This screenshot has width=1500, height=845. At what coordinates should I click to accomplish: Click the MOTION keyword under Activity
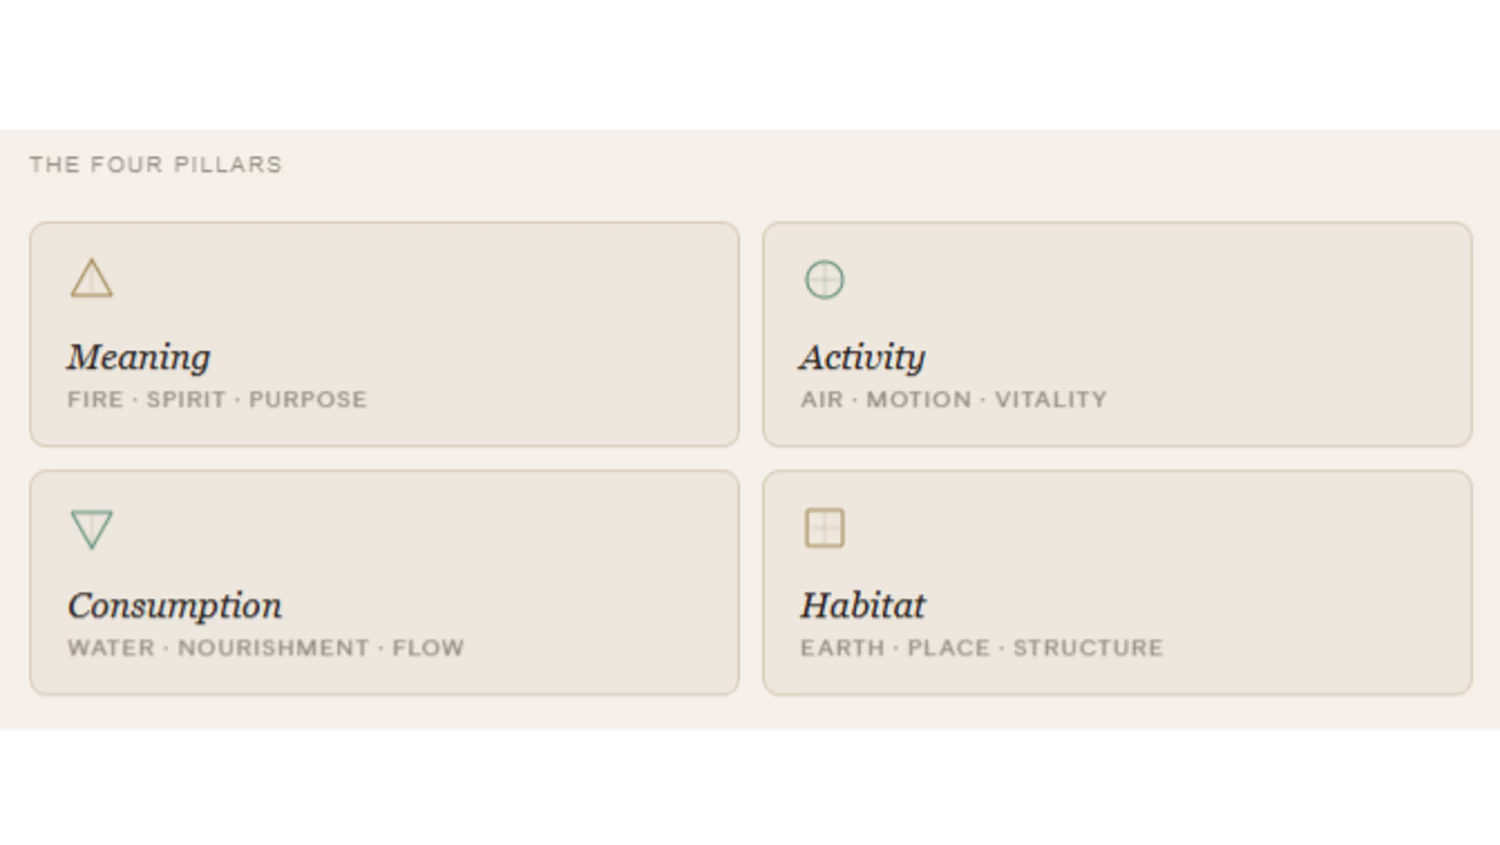[x=919, y=400]
